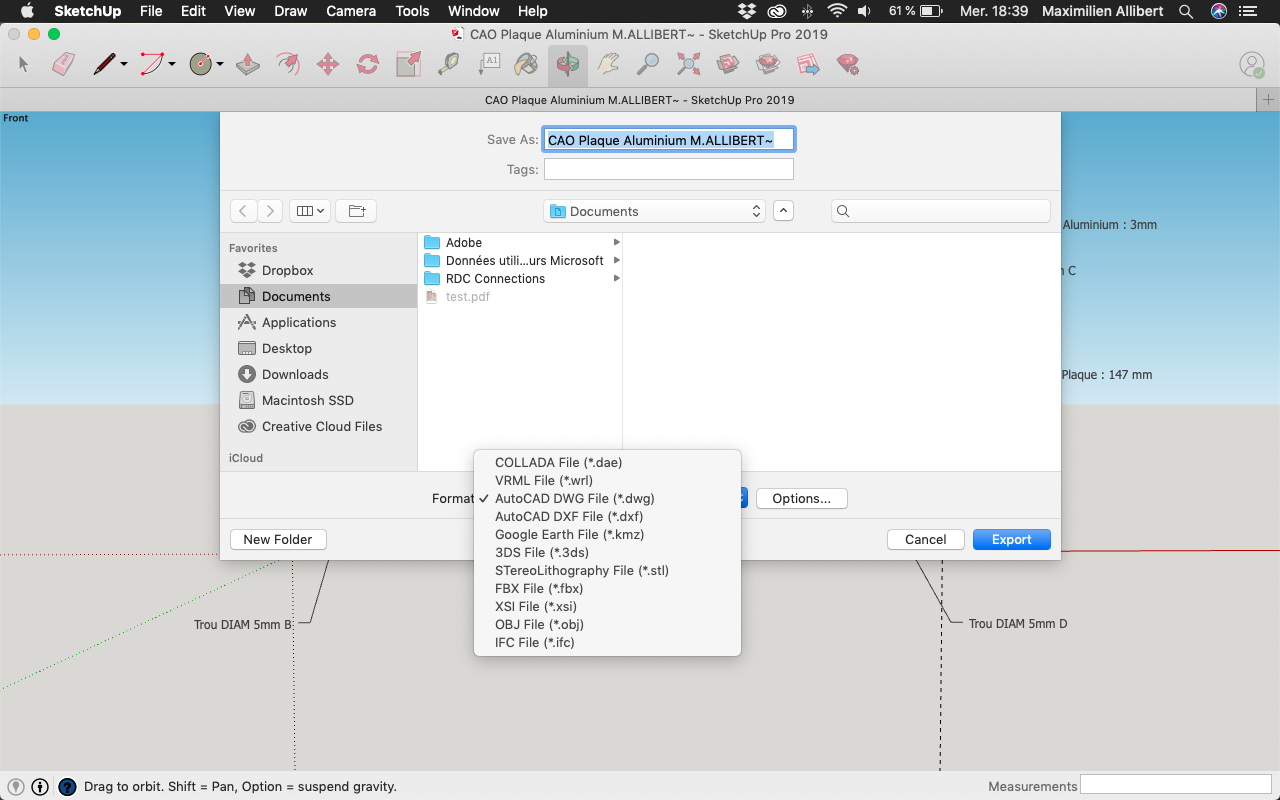Open the Extension Warehouse icon
Screen dimensions: 1280x800
[x=768, y=65]
